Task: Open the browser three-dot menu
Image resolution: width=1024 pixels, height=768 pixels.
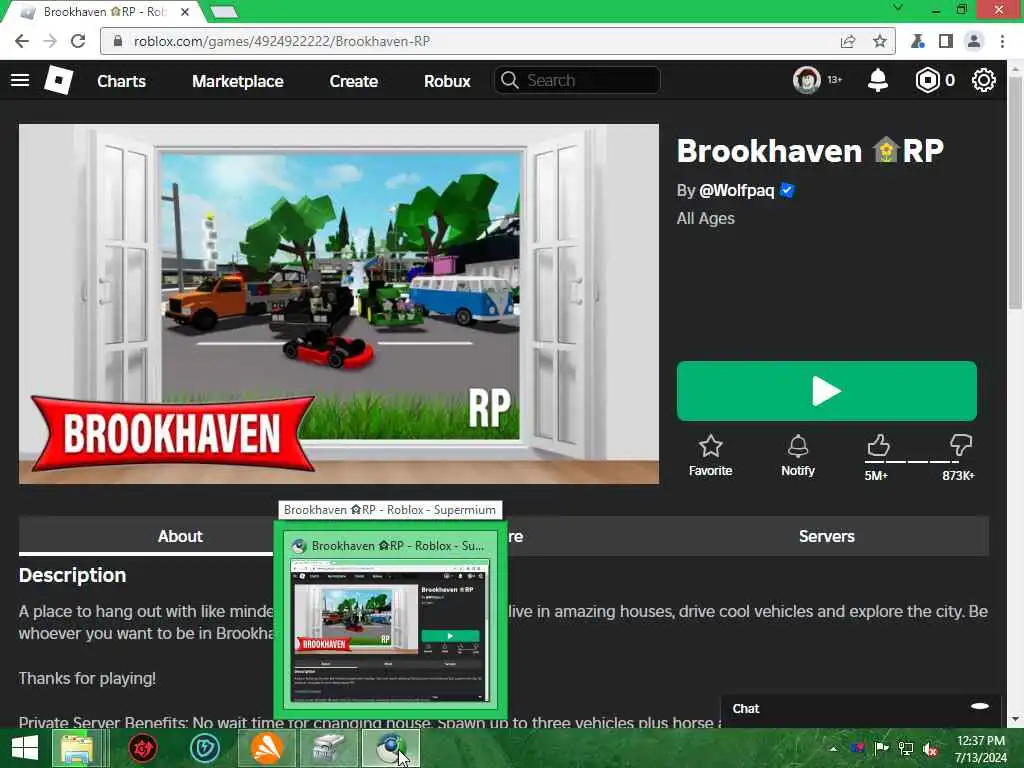Action: [x=1002, y=41]
